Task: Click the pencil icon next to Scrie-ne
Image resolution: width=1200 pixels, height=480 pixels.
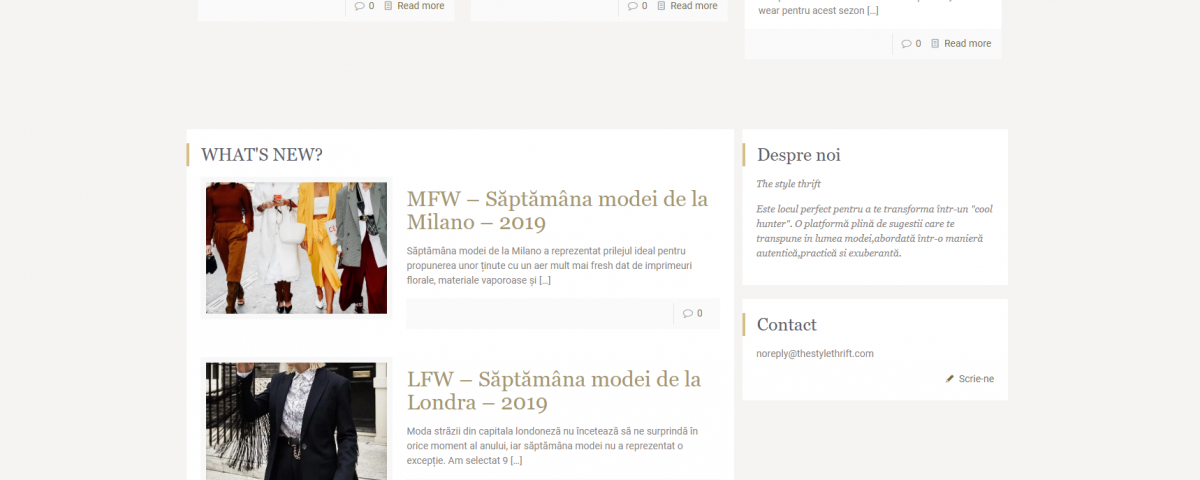Action: 950,379
